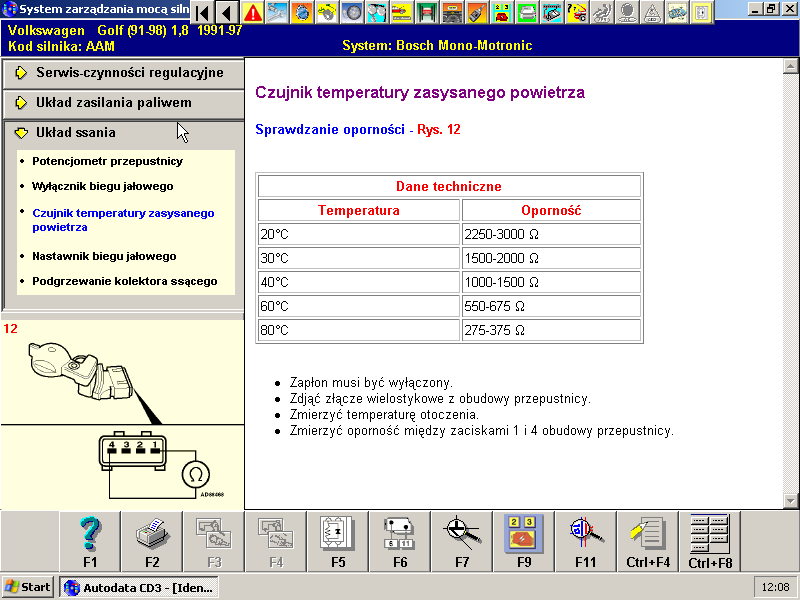This screenshot has height=600, width=800.
Task: Click the blue globe on orange icon
Action: [x=303, y=13]
